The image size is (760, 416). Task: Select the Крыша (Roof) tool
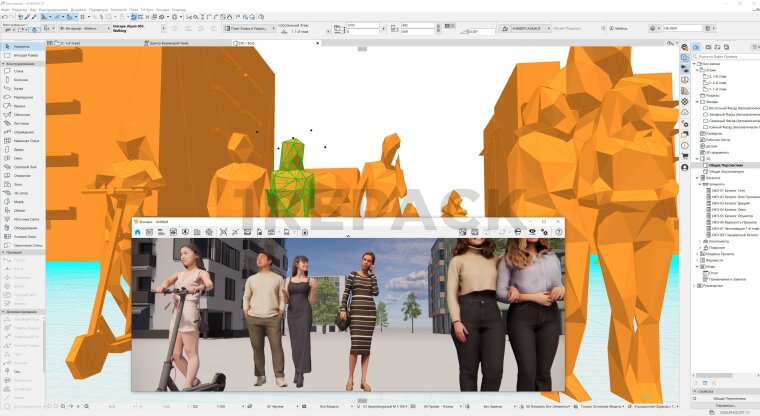(x=20, y=107)
